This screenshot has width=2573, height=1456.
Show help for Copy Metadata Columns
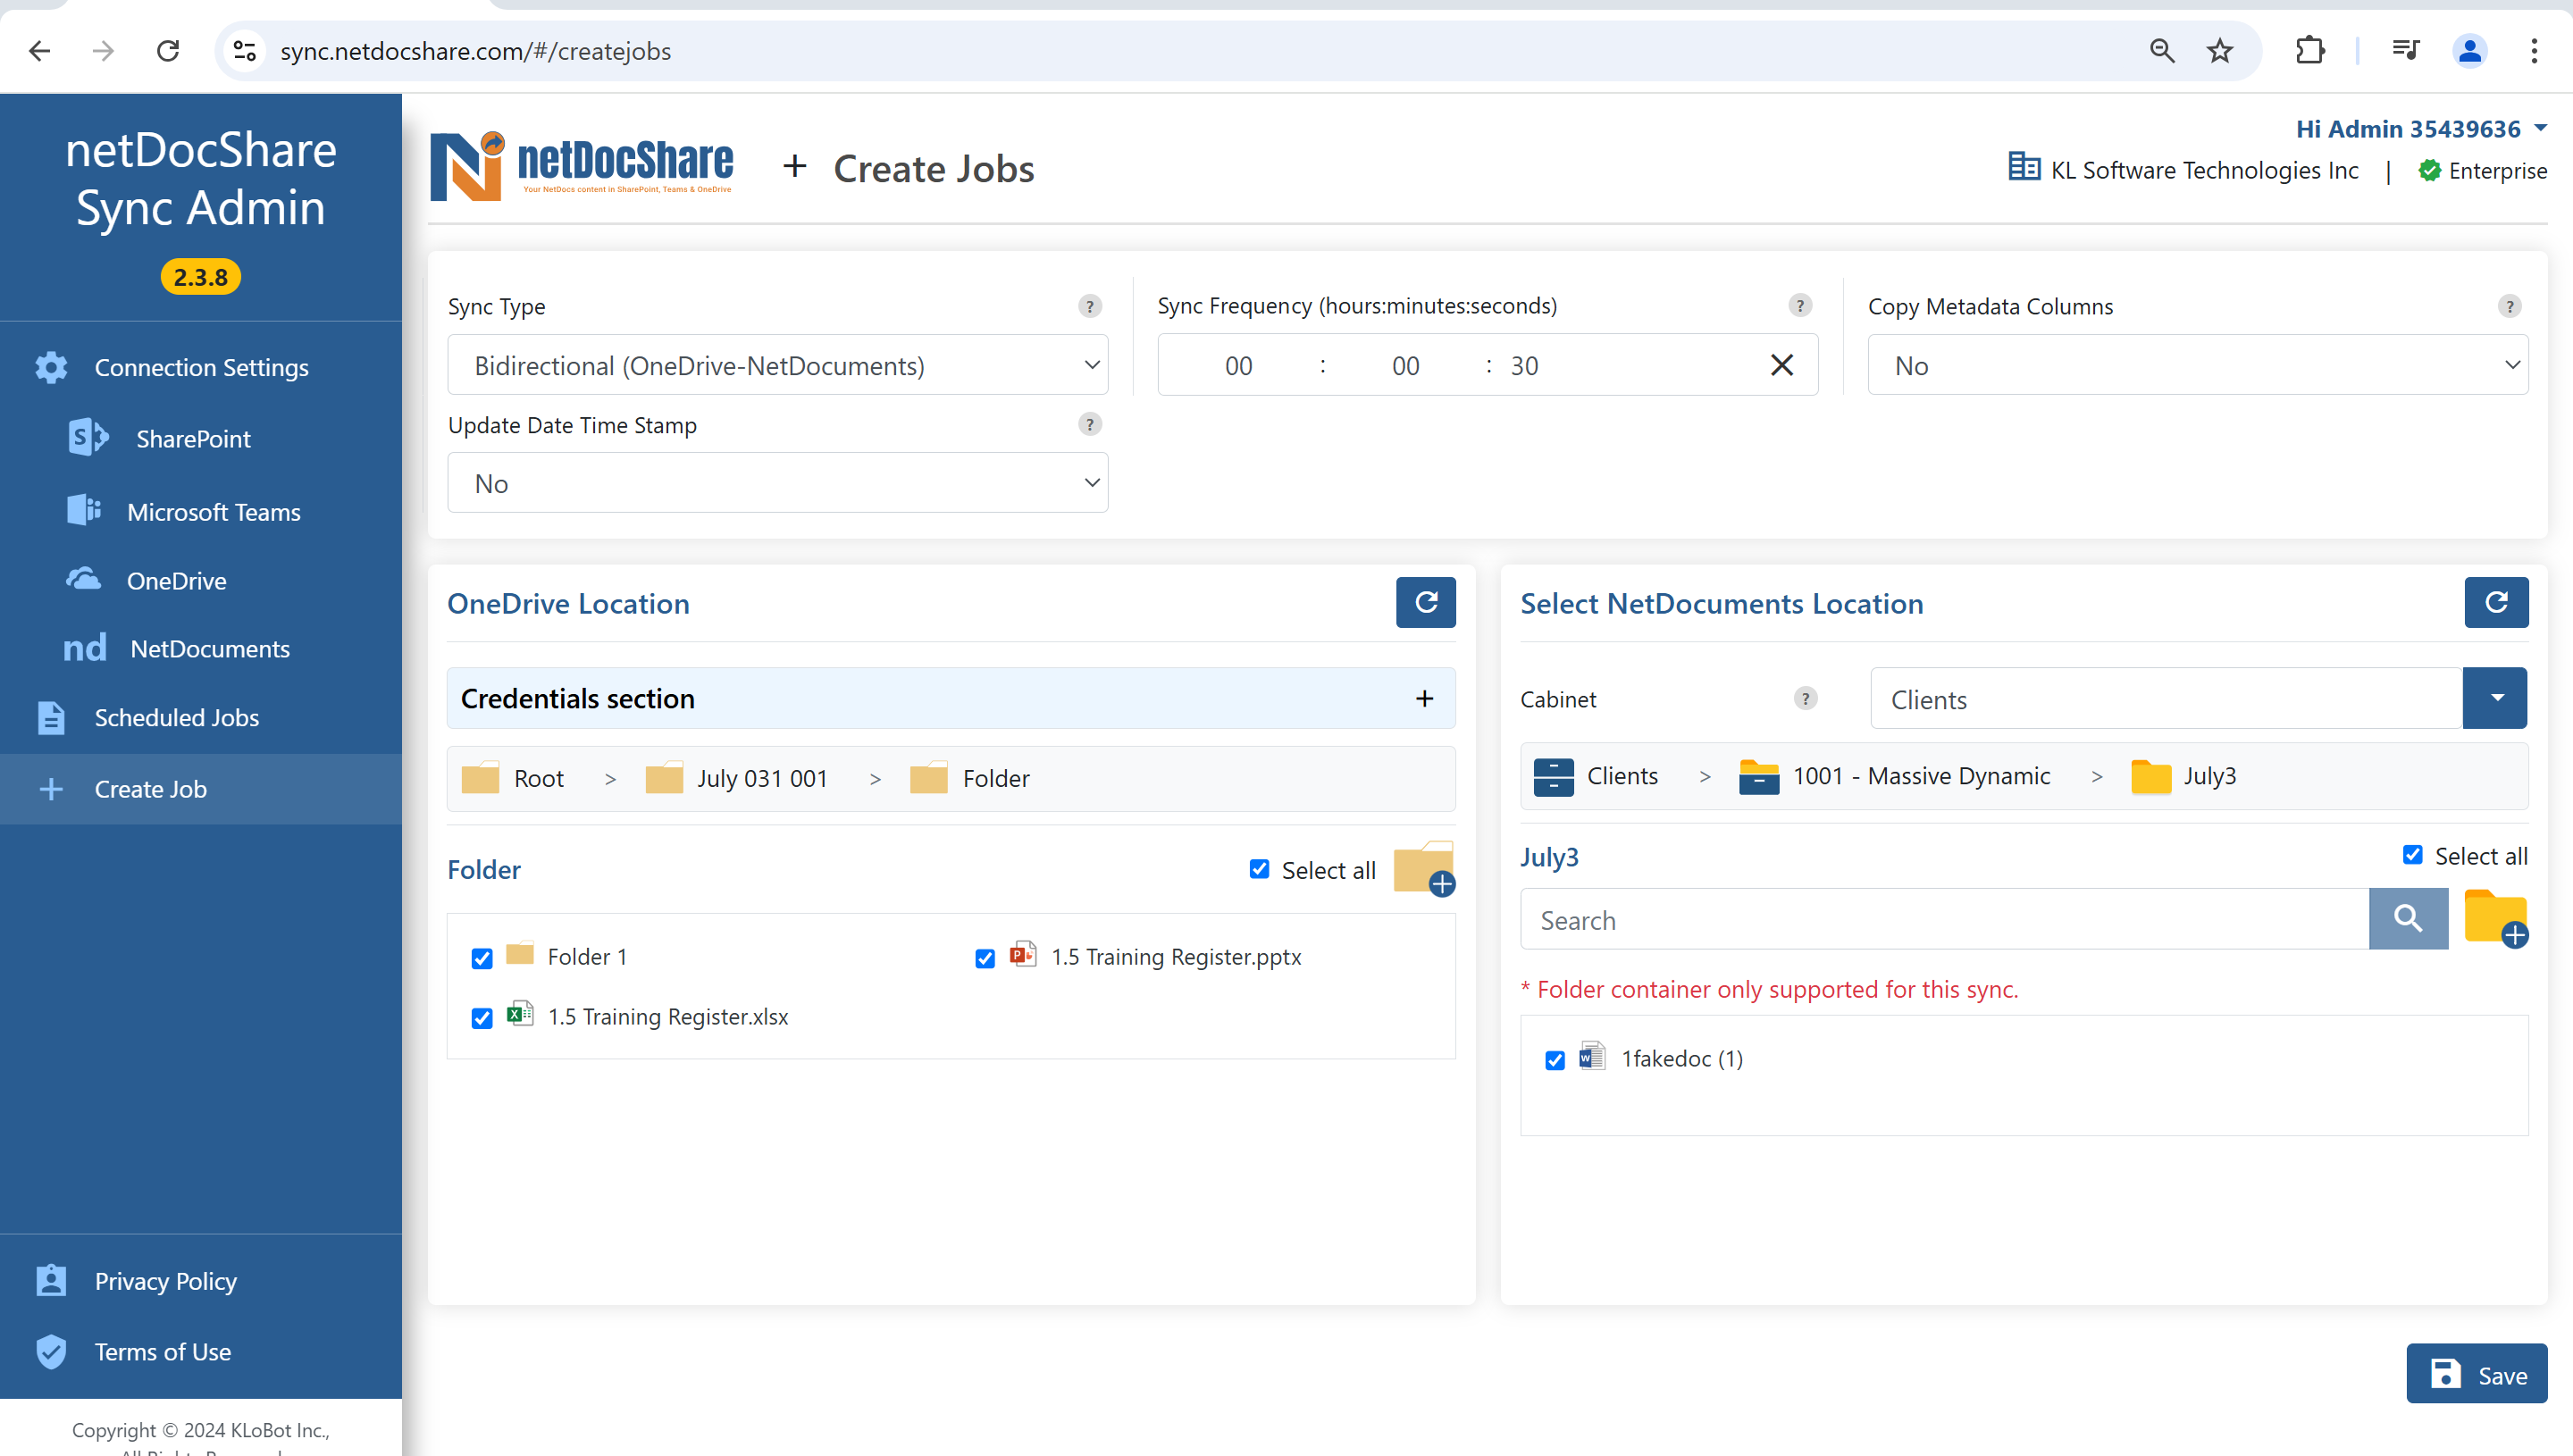tap(2509, 306)
